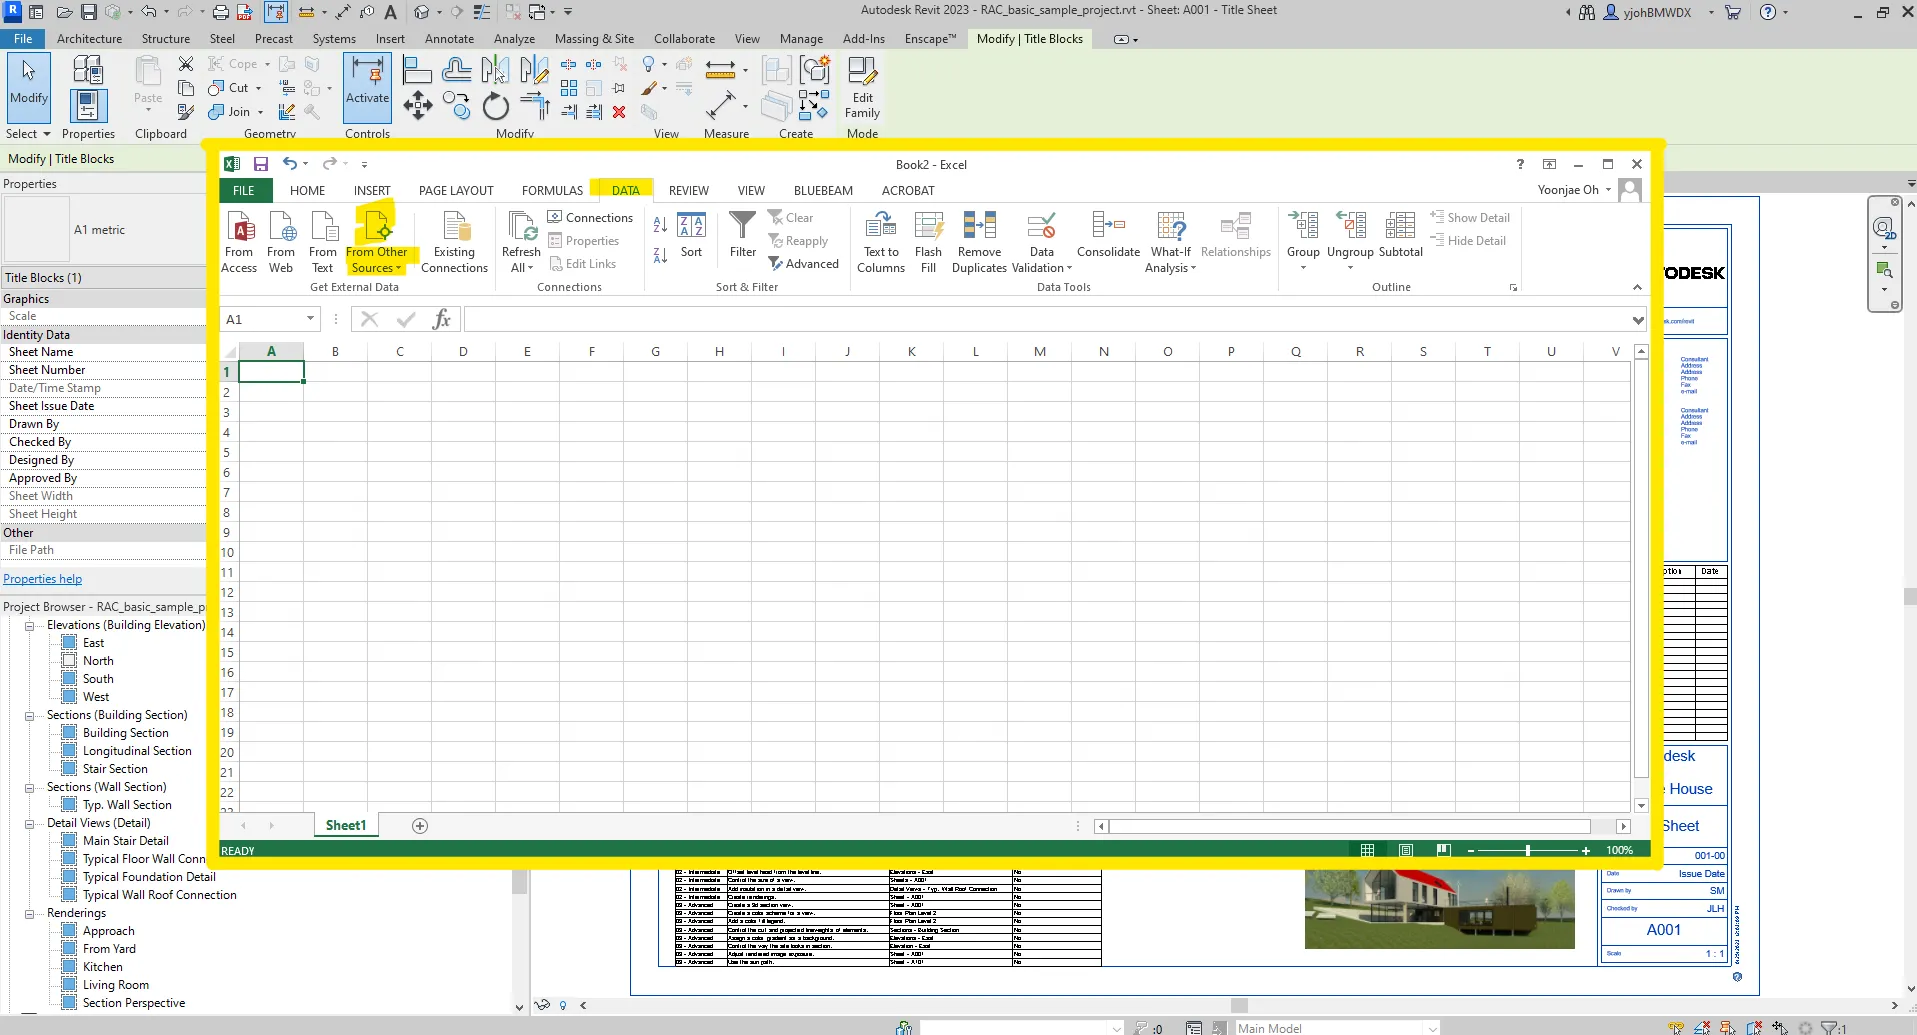Click the Subtotal icon
The height and width of the screenshot is (1035, 1917).
coord(1400,227)
